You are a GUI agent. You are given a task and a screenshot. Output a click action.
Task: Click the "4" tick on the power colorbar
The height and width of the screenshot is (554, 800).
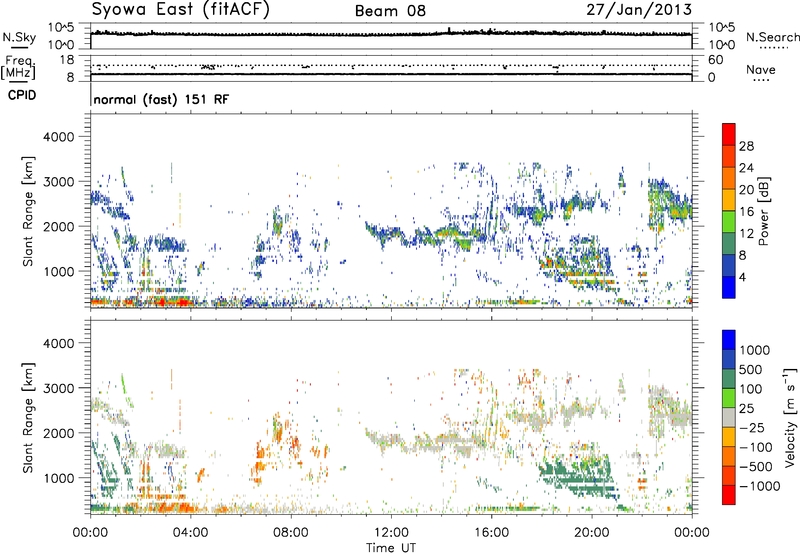[742, 277]
